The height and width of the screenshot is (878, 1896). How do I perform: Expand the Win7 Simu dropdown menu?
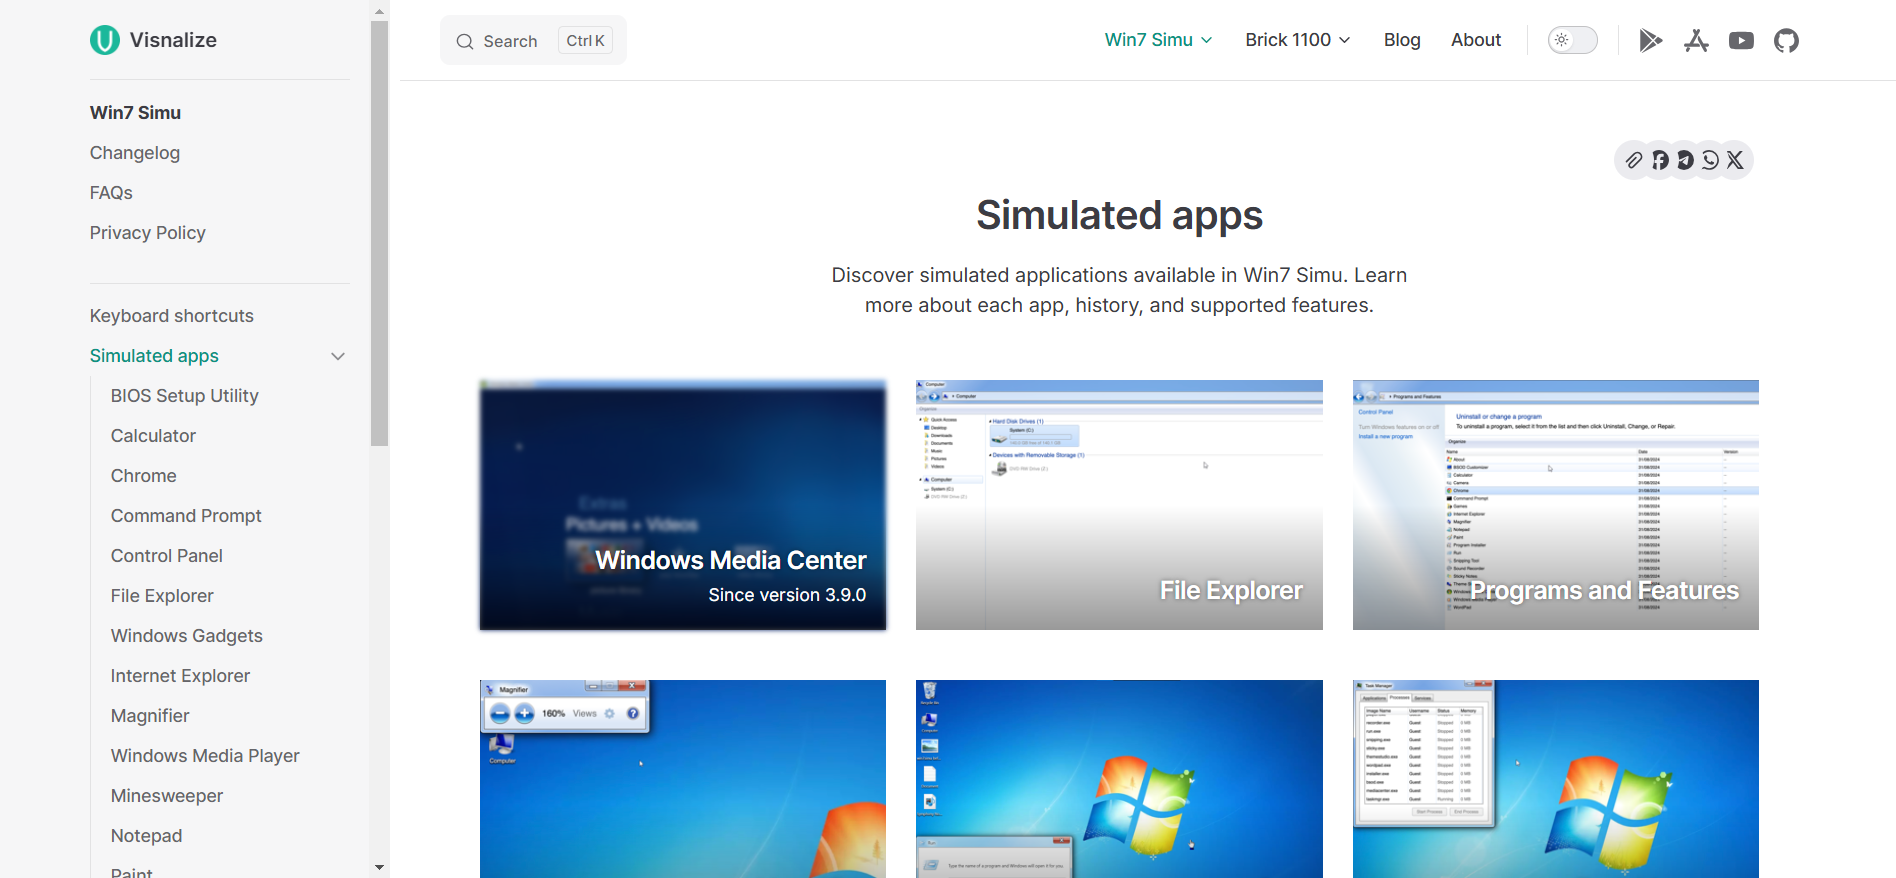coord(1158,40)
